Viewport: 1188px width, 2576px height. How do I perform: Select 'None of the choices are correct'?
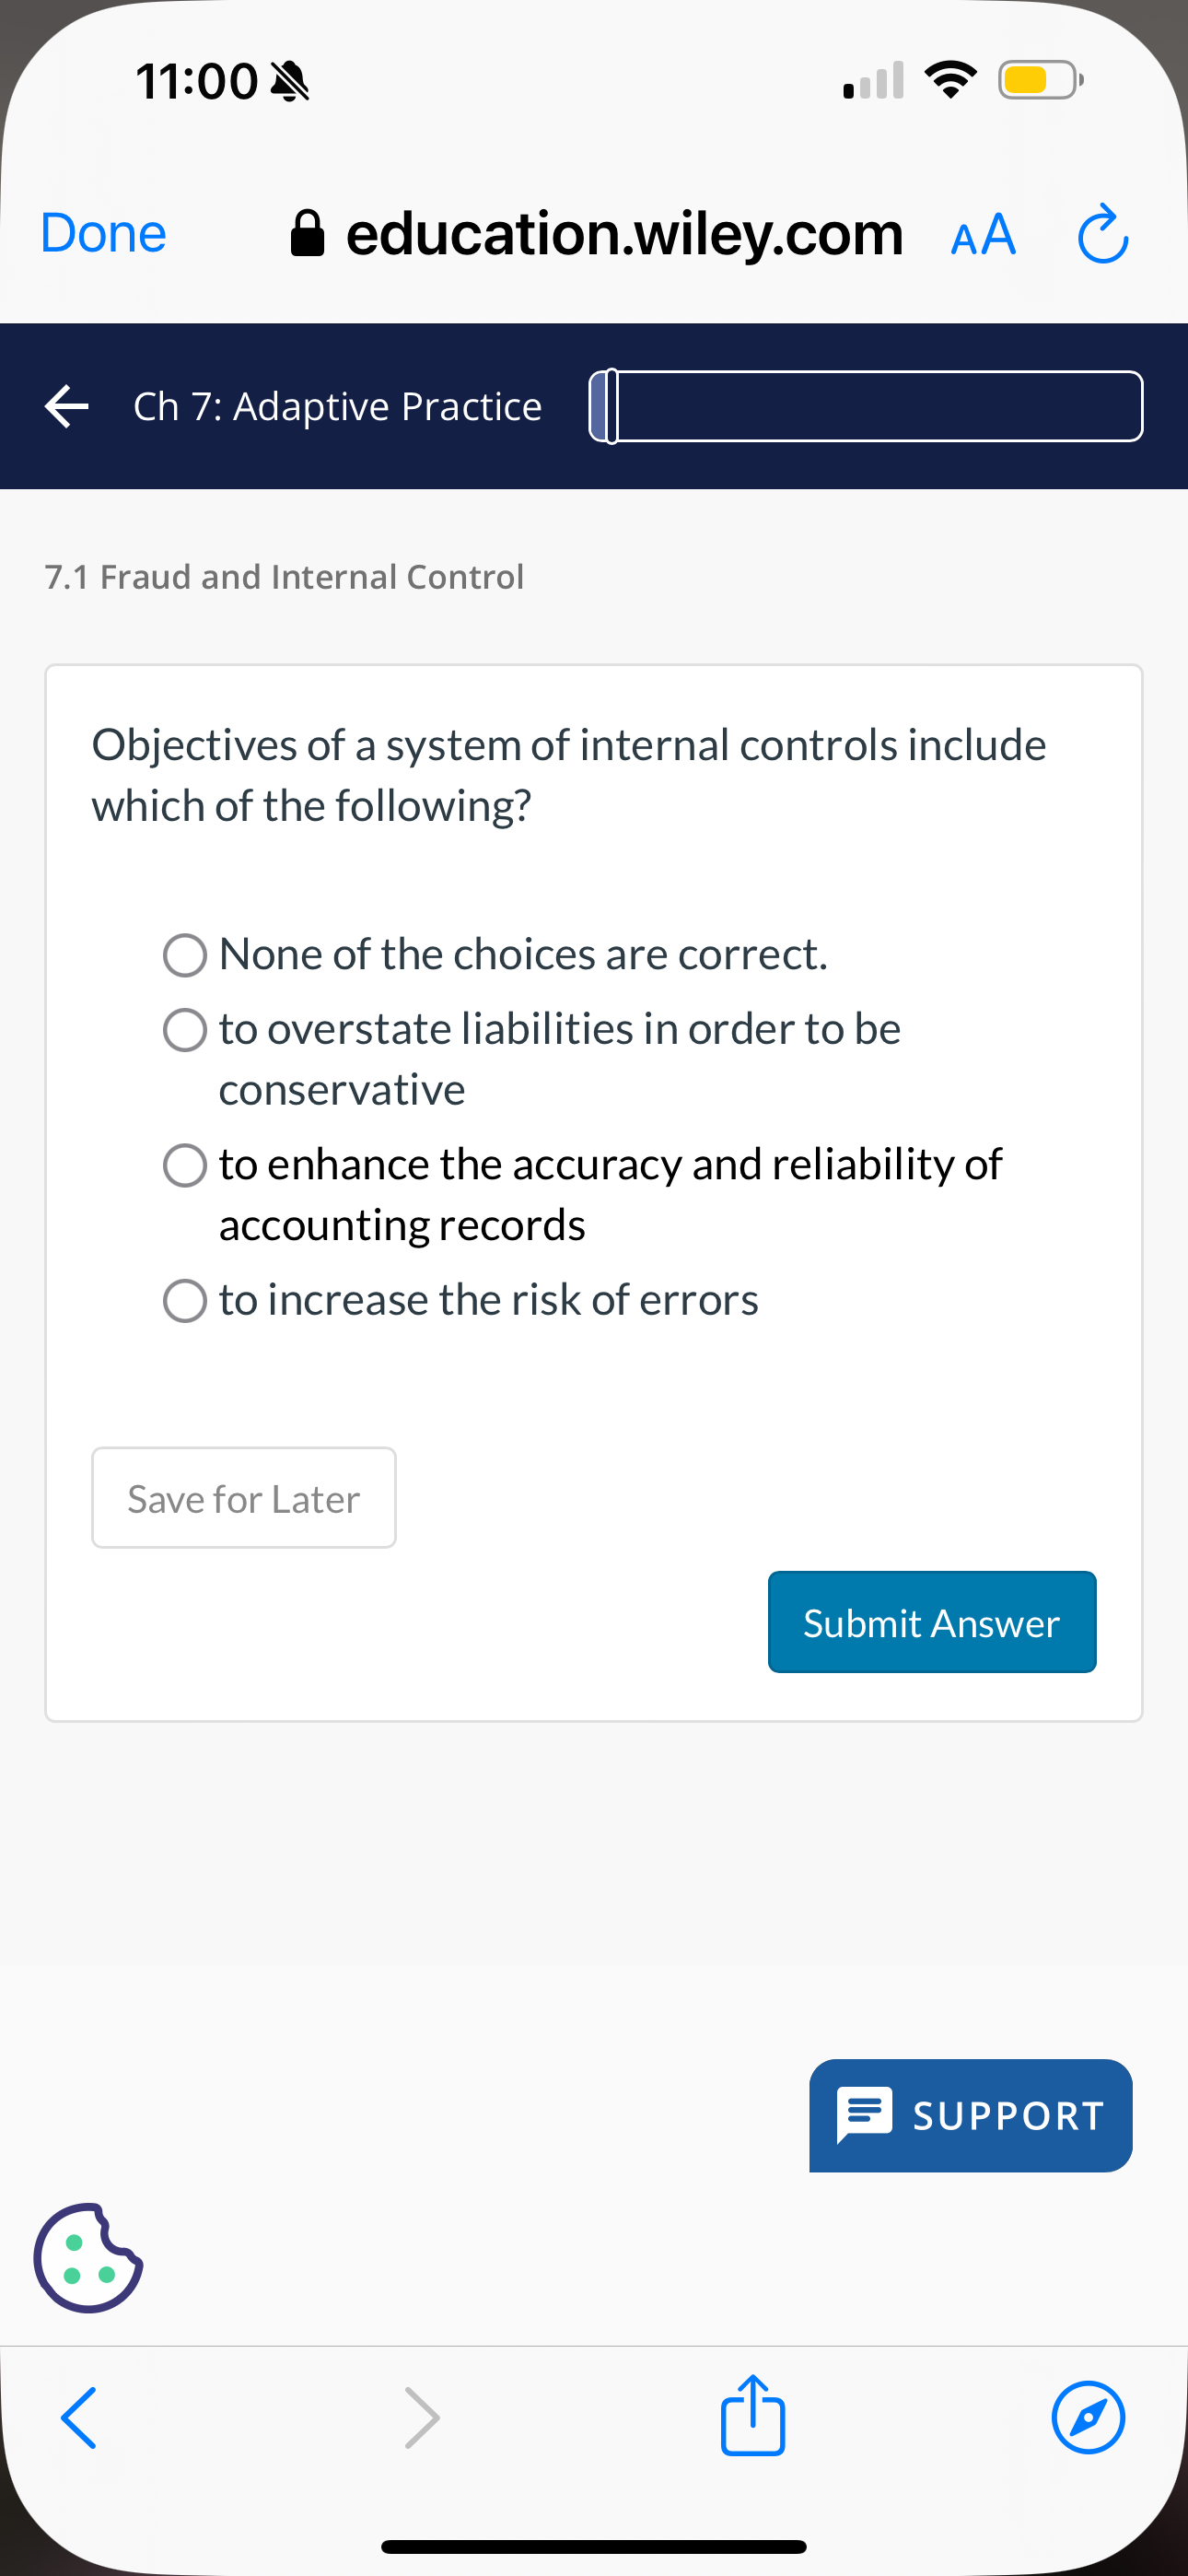[184, 955]
